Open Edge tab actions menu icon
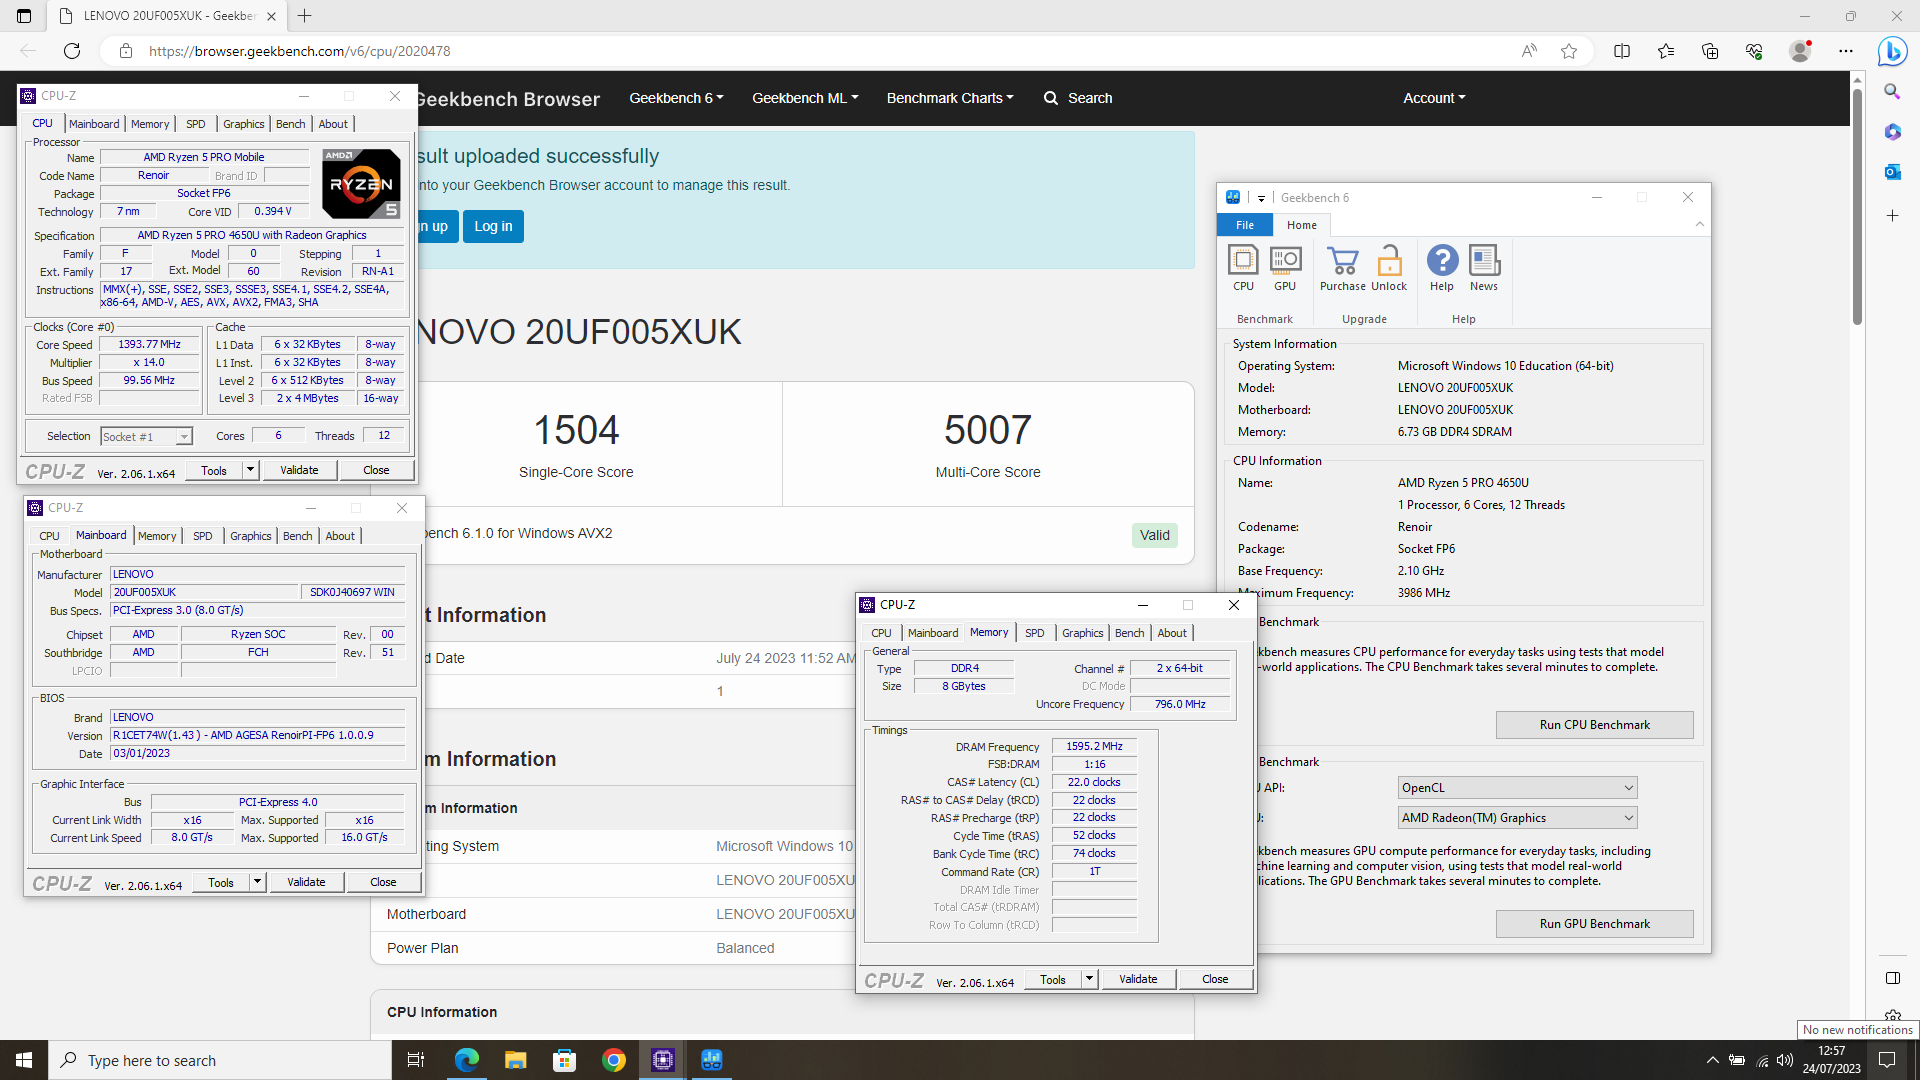The image size is (1920, 1080). 24,16
